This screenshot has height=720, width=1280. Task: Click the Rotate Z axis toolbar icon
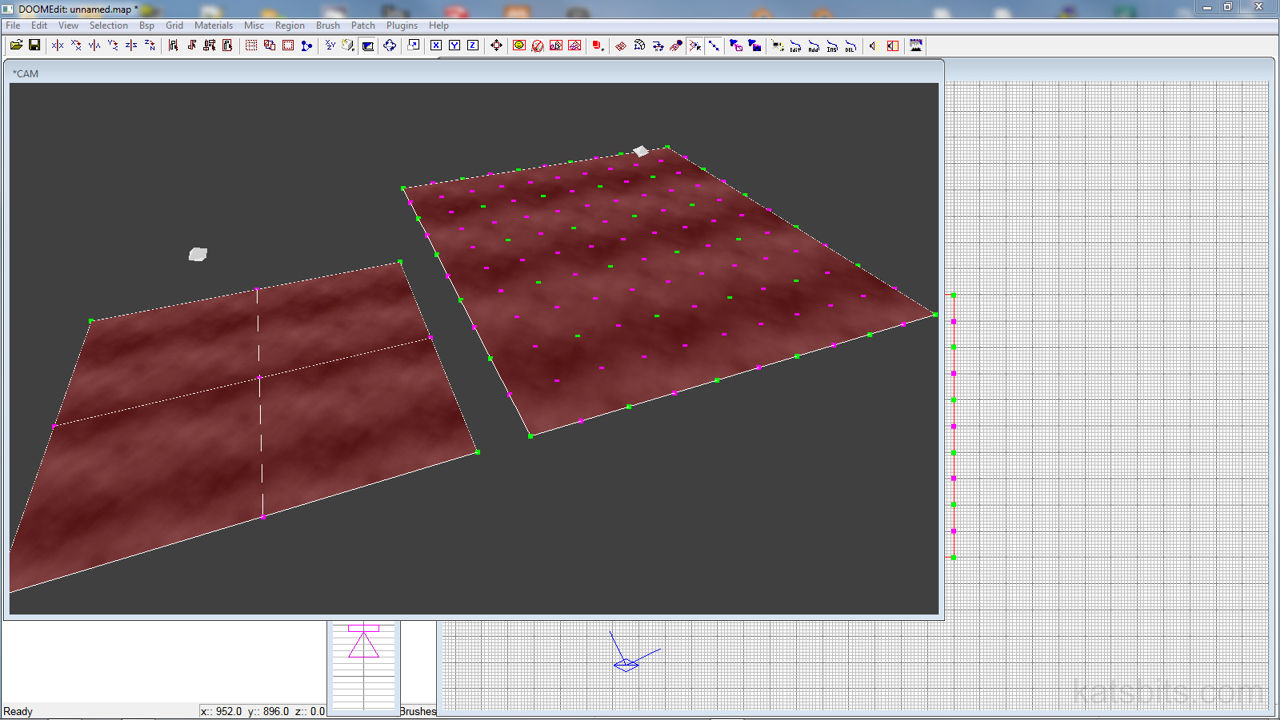click(150, 45)
